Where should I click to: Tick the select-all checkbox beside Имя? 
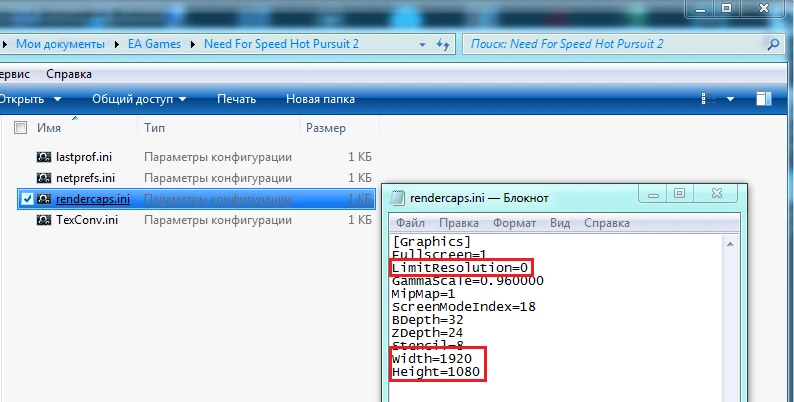click(x=20, y=128)
